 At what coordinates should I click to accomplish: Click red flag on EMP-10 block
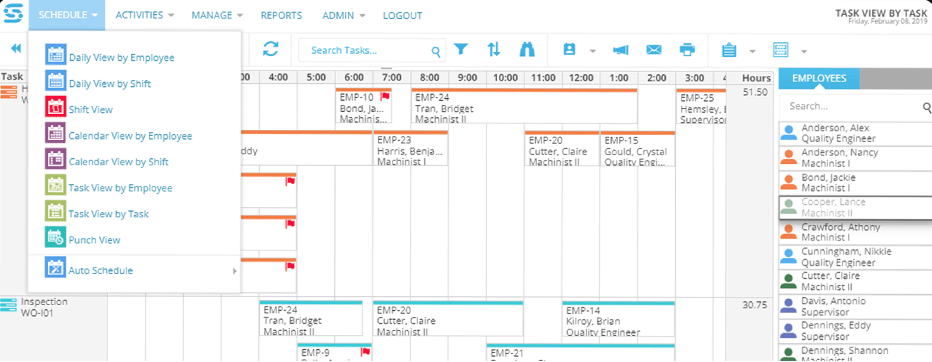(385, 96)
